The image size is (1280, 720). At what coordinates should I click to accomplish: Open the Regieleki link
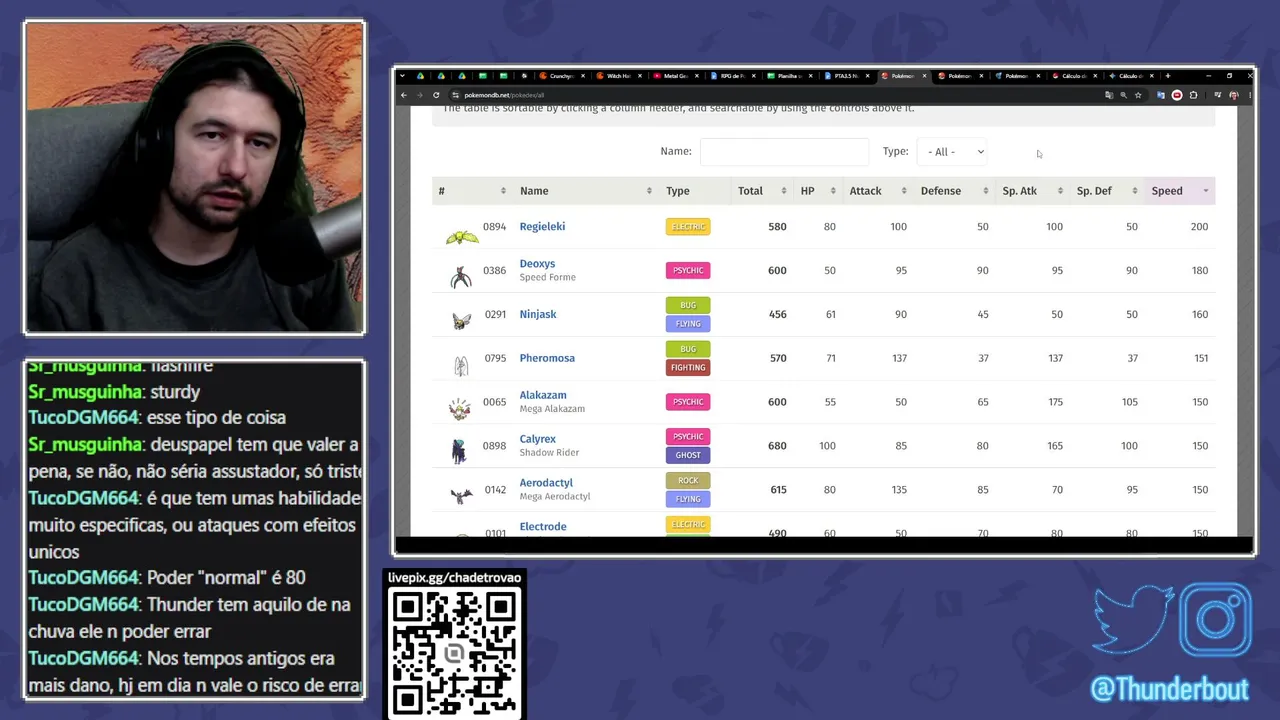[542, 227]
